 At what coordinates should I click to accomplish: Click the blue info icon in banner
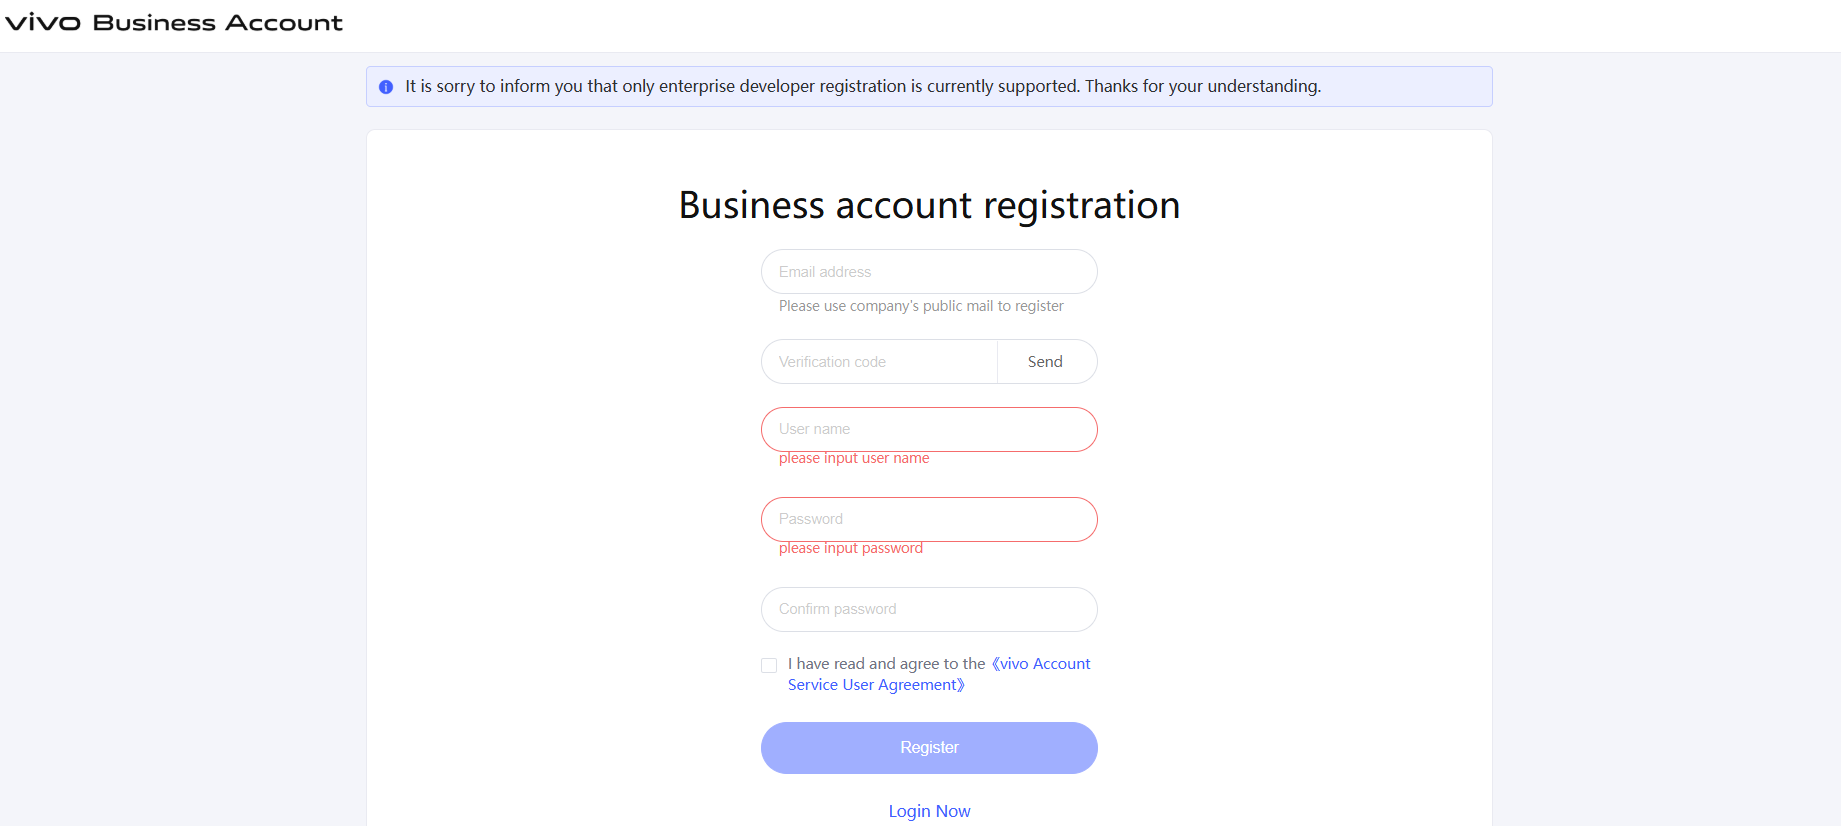pyautogui.click(x=386, y=87)
